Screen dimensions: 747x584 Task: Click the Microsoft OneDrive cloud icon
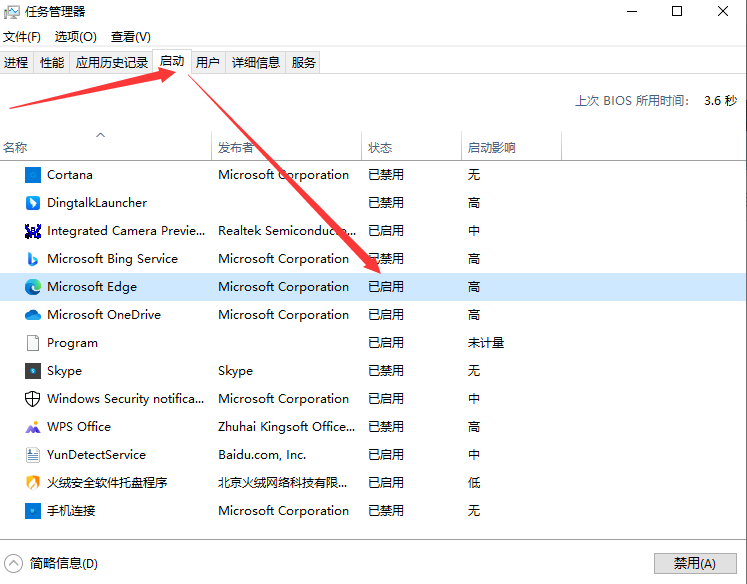click(33, 315)
